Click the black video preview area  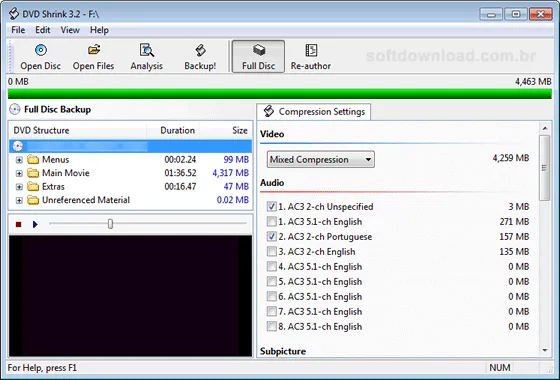click(x=131, y=296)
